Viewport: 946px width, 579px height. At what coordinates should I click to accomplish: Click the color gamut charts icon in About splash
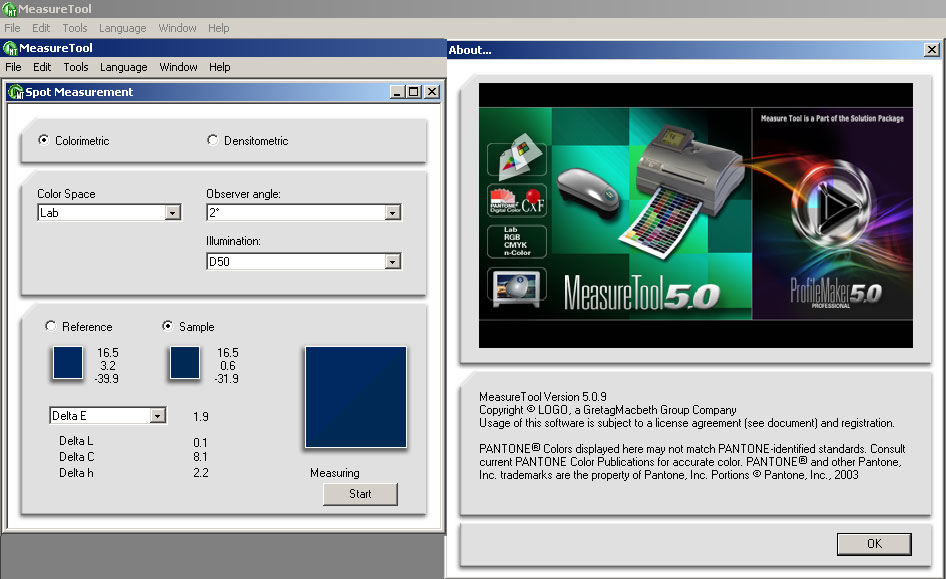pos(516,158)
